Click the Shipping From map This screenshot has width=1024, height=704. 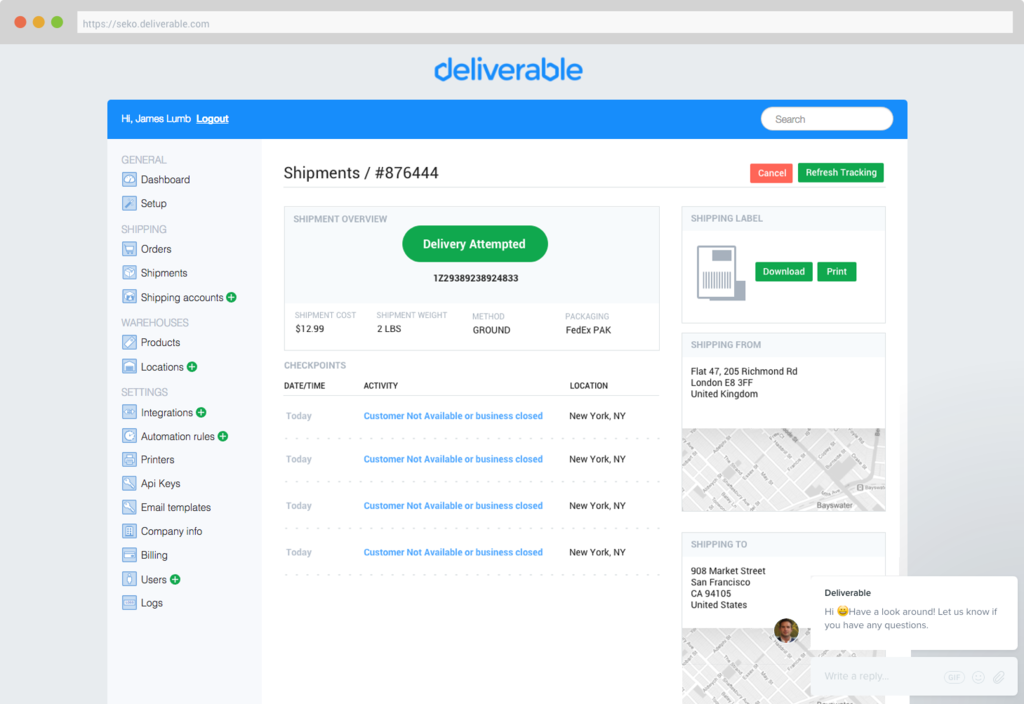[784, 470]
